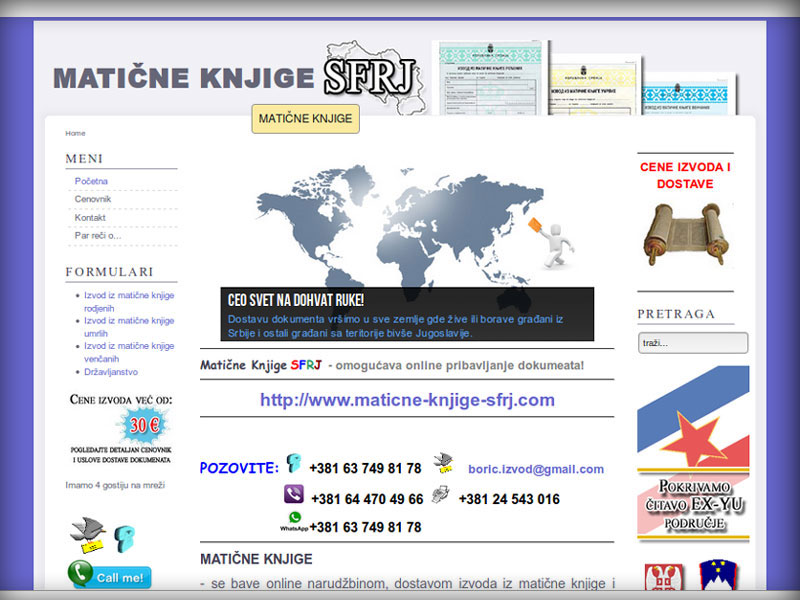Click into the traži... search field
The height and width of the screenshot is (600, 800).
click(693, 343)
